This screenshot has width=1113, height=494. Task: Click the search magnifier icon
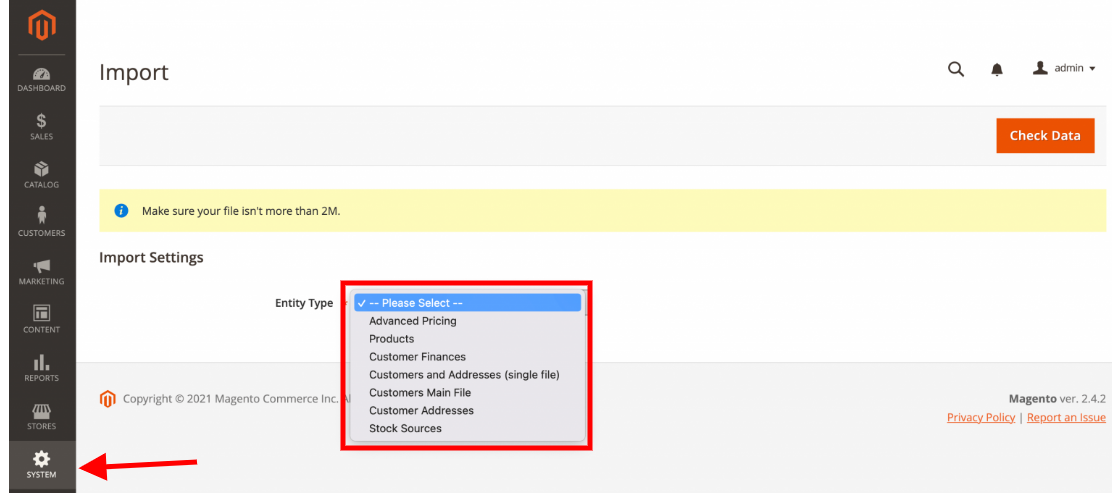(956, 69)
